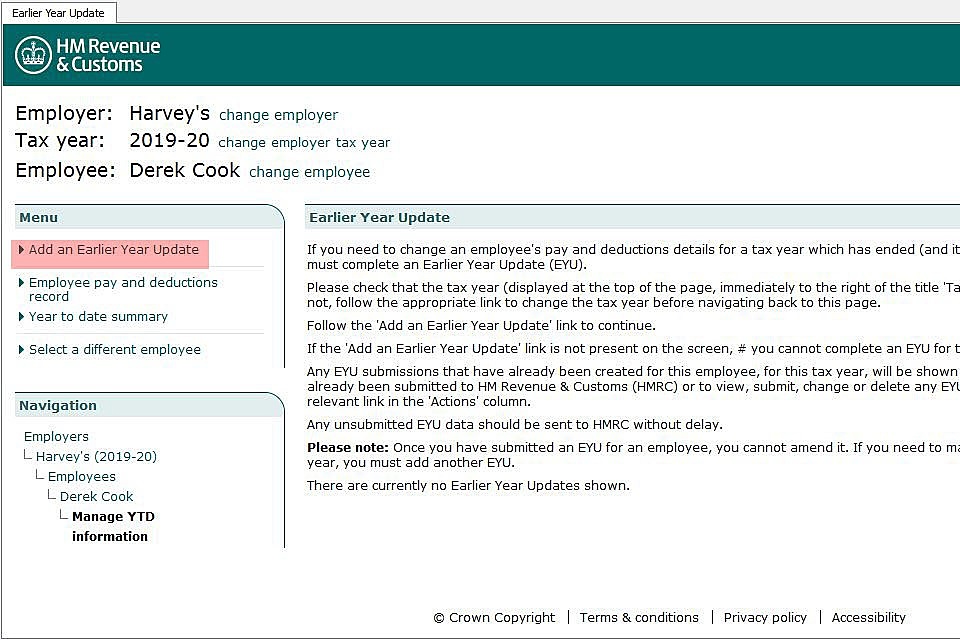Click the HM Revenue & Customs banner text
This screenshot has width=960, height=640.
click(x=107, y=55)
